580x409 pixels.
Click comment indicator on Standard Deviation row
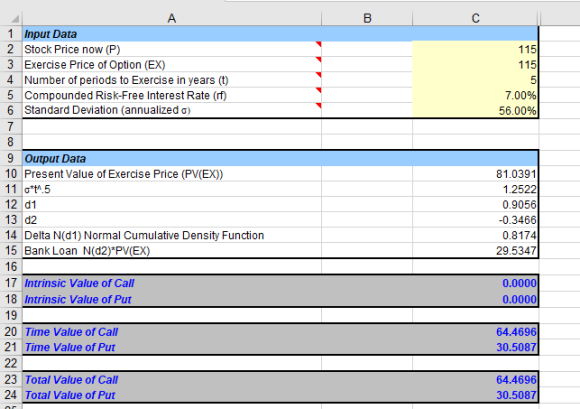(318, 106)
